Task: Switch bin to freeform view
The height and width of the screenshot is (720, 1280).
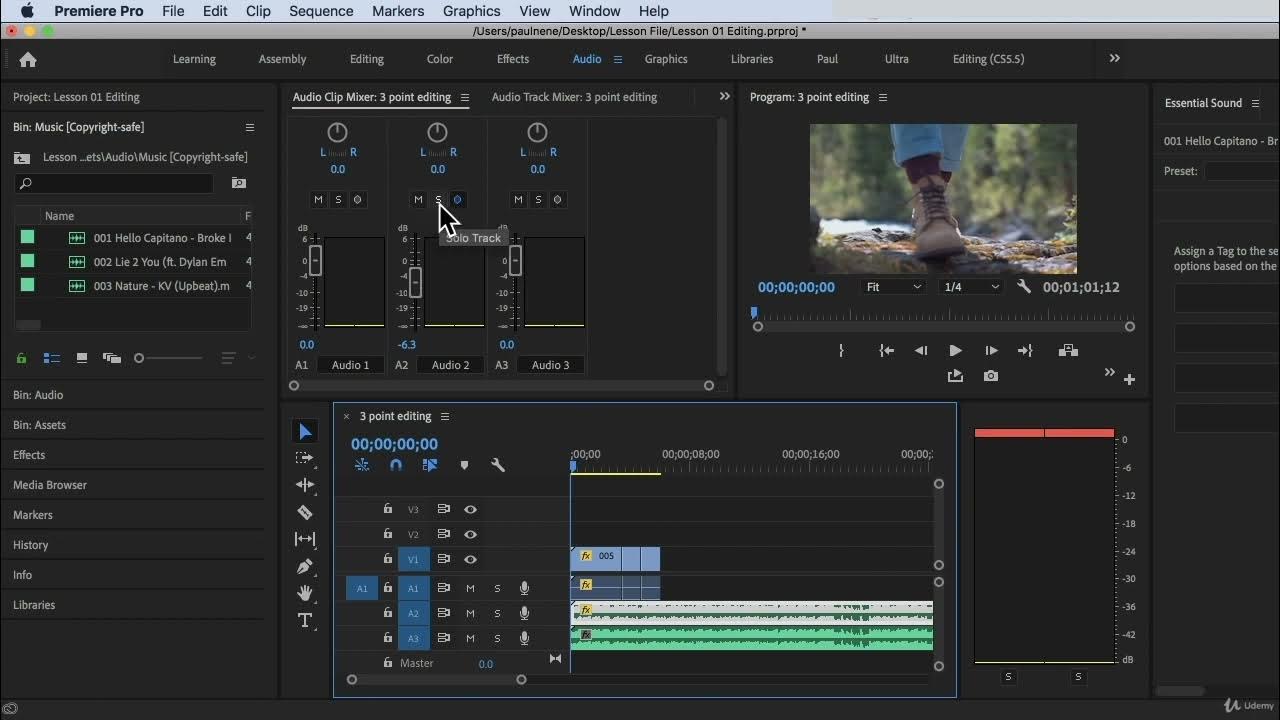Action: pyautogui.click(x=111, y=358)
